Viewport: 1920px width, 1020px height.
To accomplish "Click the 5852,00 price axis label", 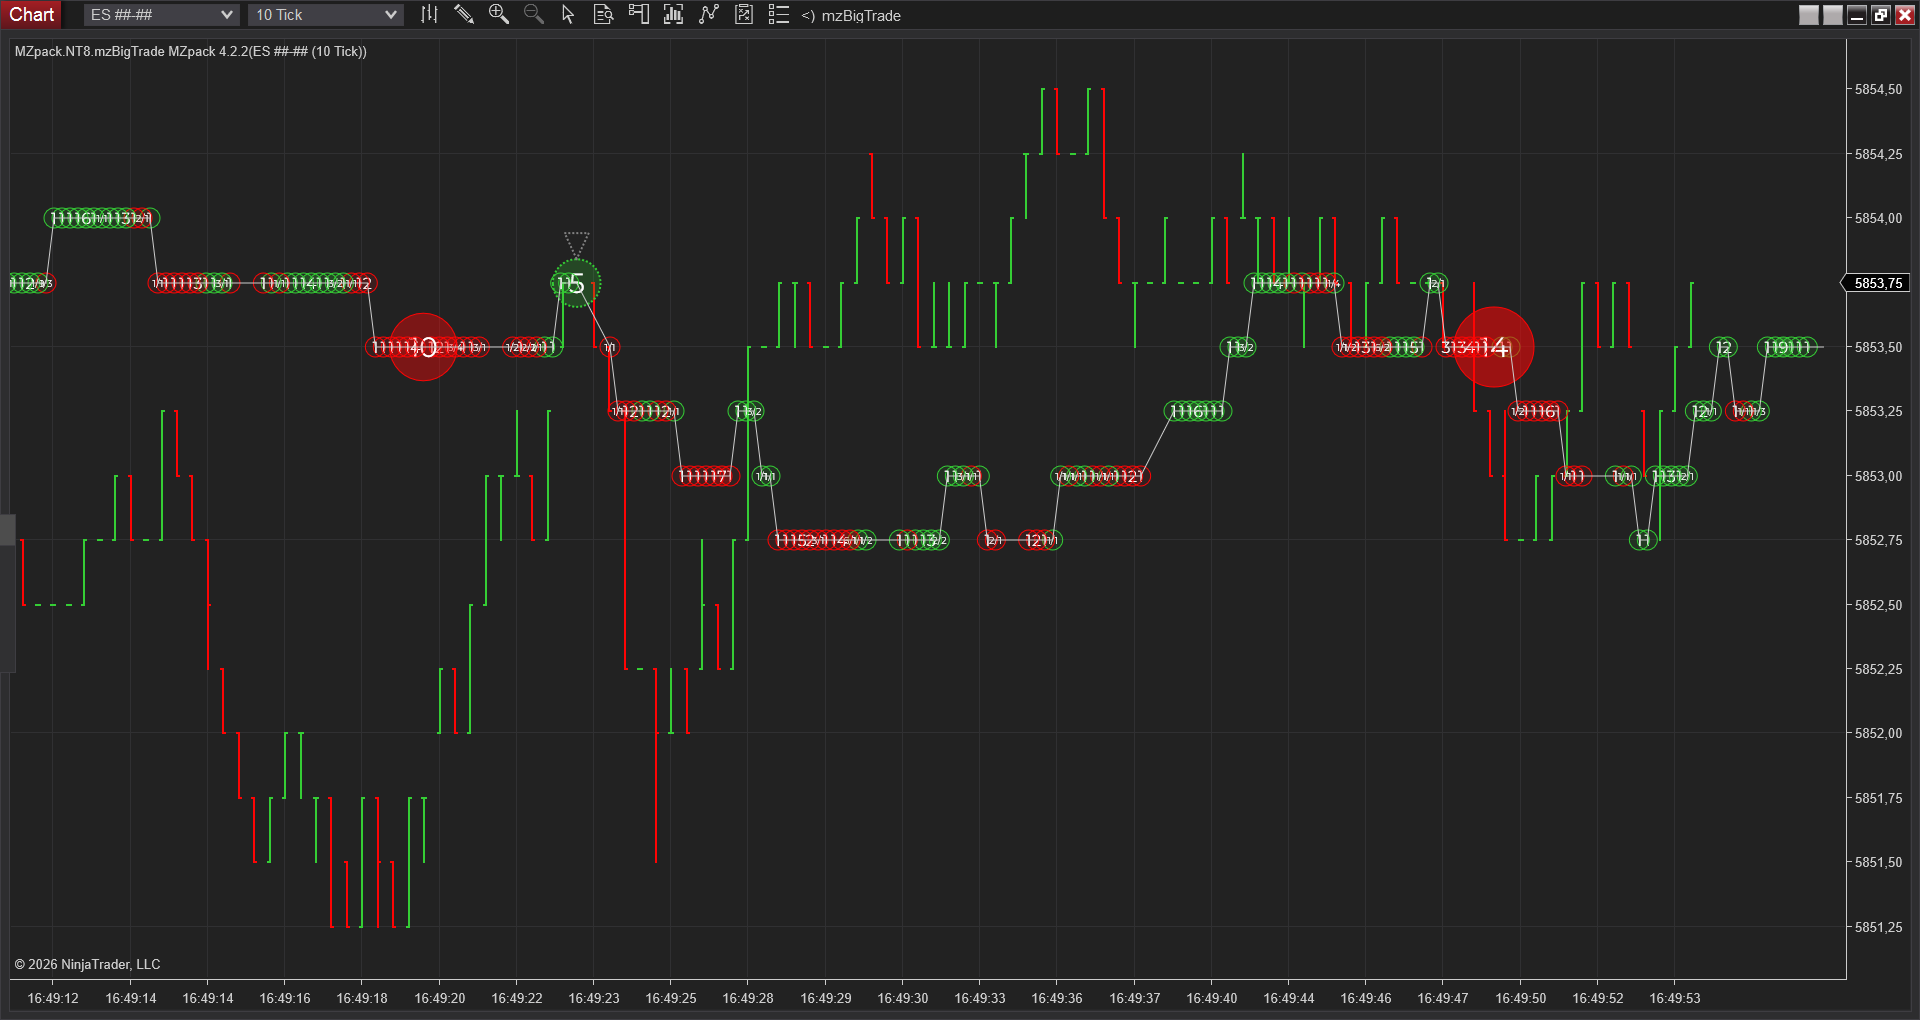I will 1878,733.
